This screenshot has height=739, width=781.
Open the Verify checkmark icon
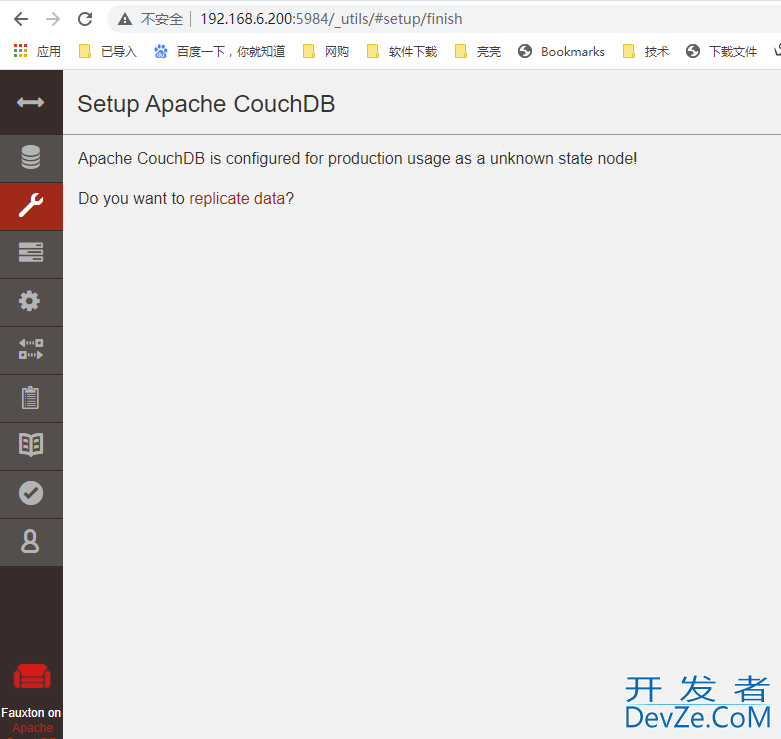tap(31, 494)
